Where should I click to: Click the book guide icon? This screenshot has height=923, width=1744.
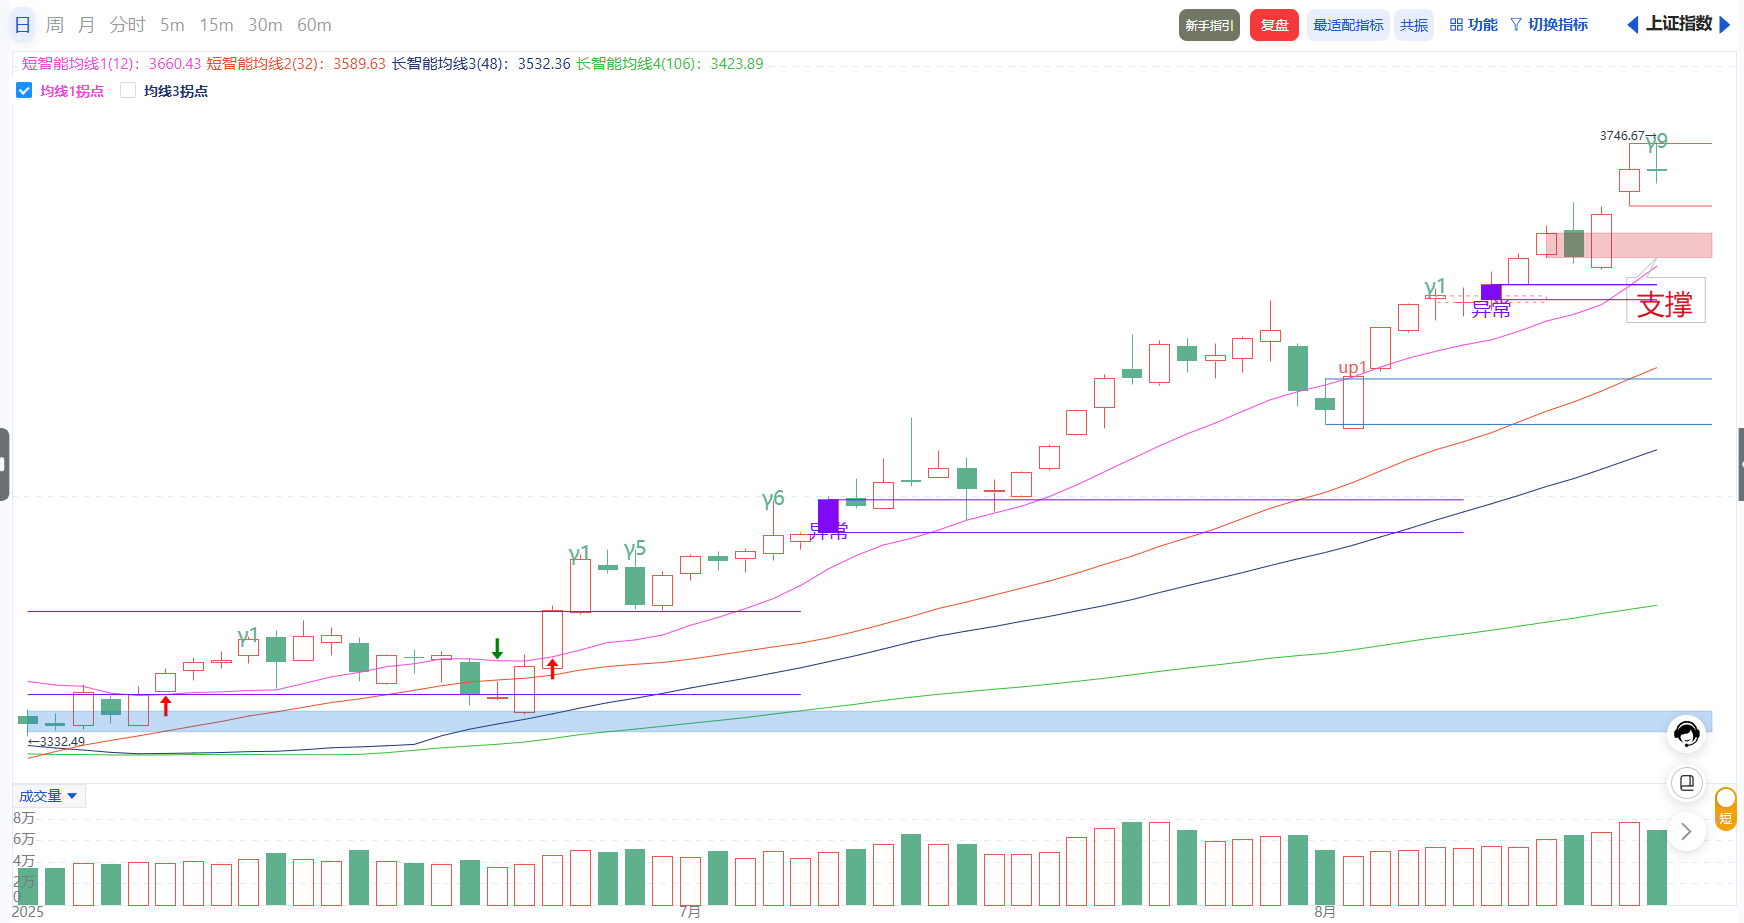pos(1686,782)
